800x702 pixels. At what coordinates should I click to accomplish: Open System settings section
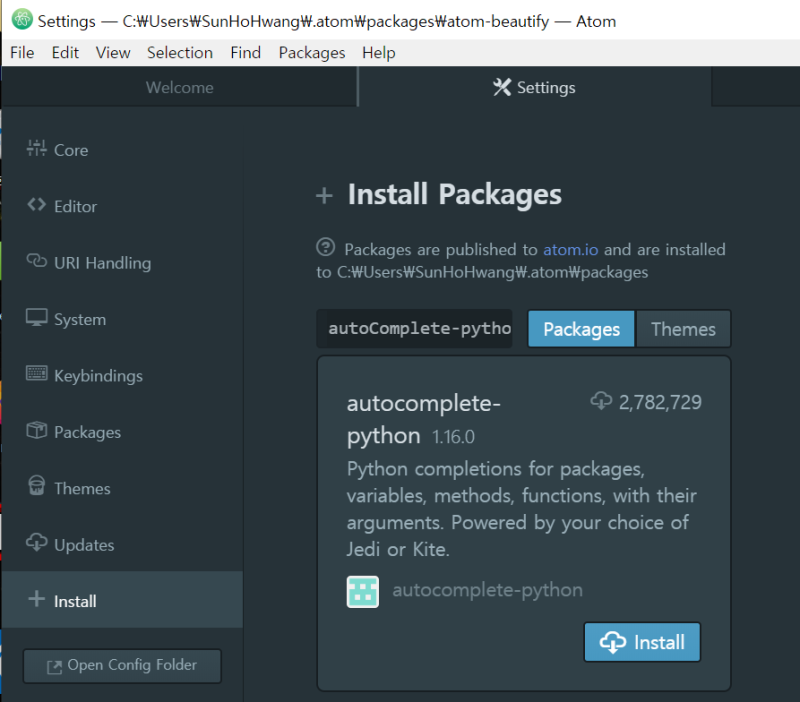(122, 319)
